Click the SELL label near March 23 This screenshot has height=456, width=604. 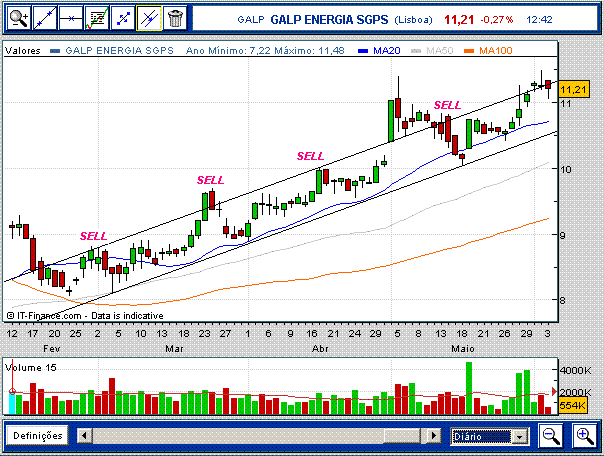(x=210, y=180)
